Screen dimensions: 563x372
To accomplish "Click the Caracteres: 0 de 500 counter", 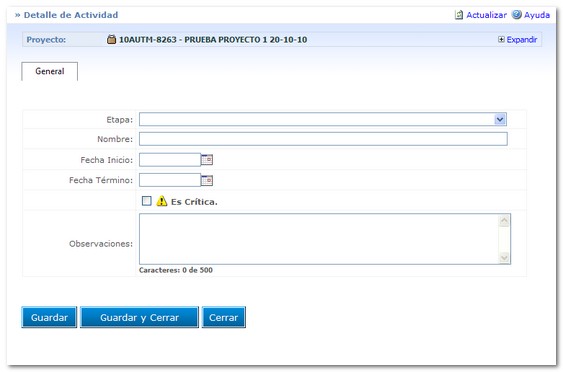I will coord(176,270).
